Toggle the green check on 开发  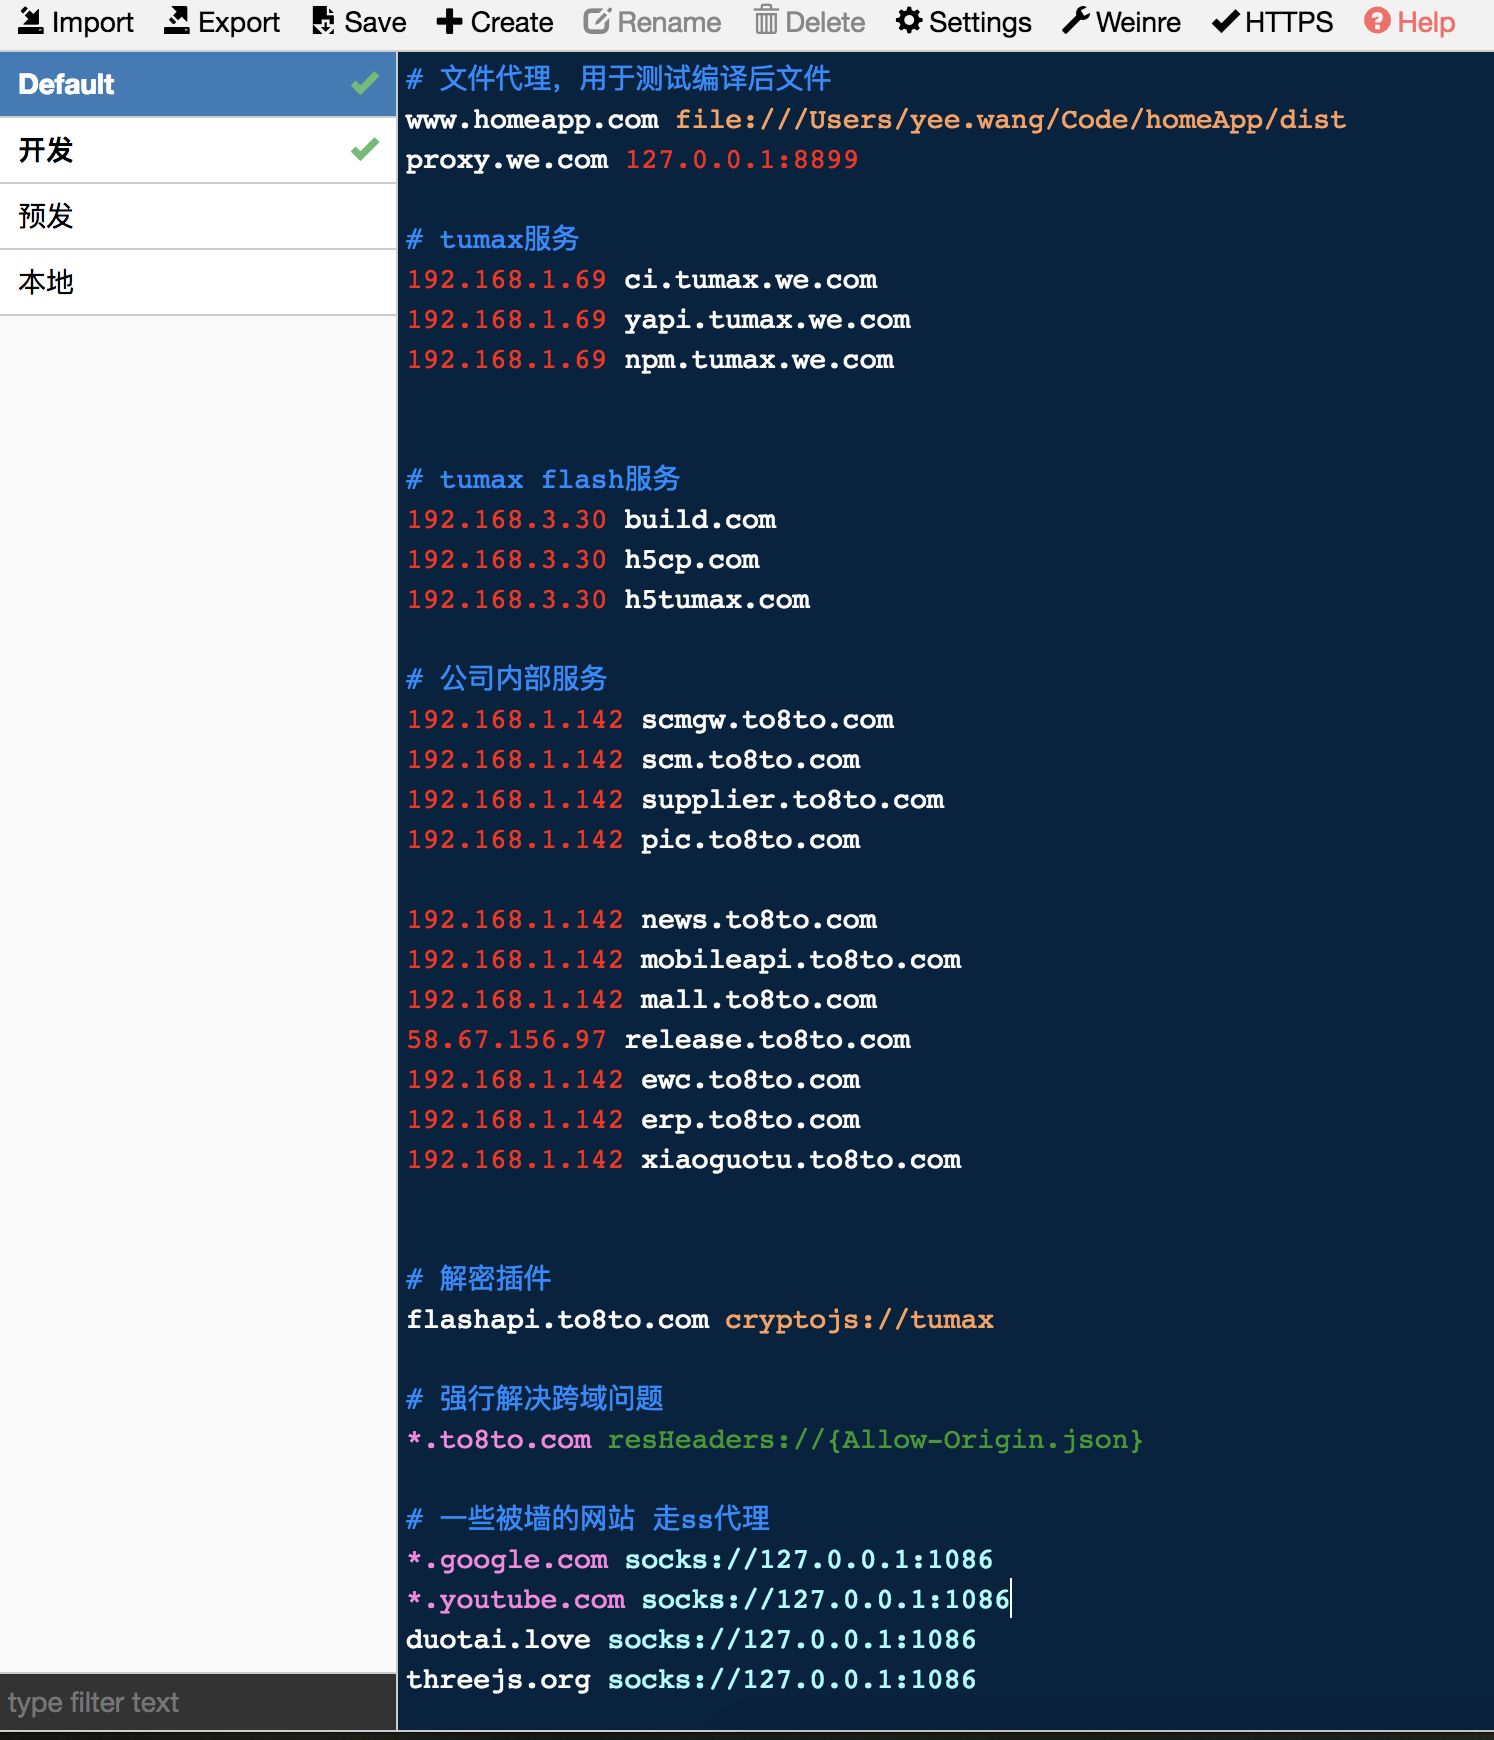365,149
